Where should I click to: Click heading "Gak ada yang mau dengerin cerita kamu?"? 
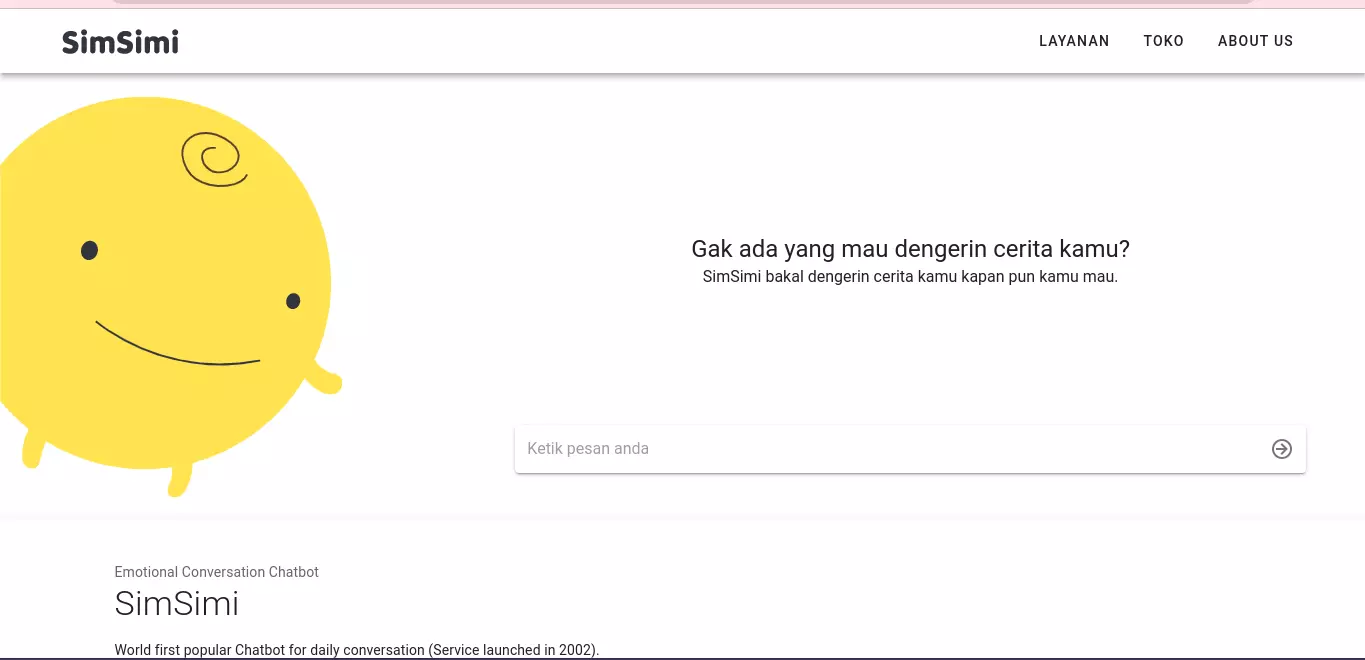(910, 249)
